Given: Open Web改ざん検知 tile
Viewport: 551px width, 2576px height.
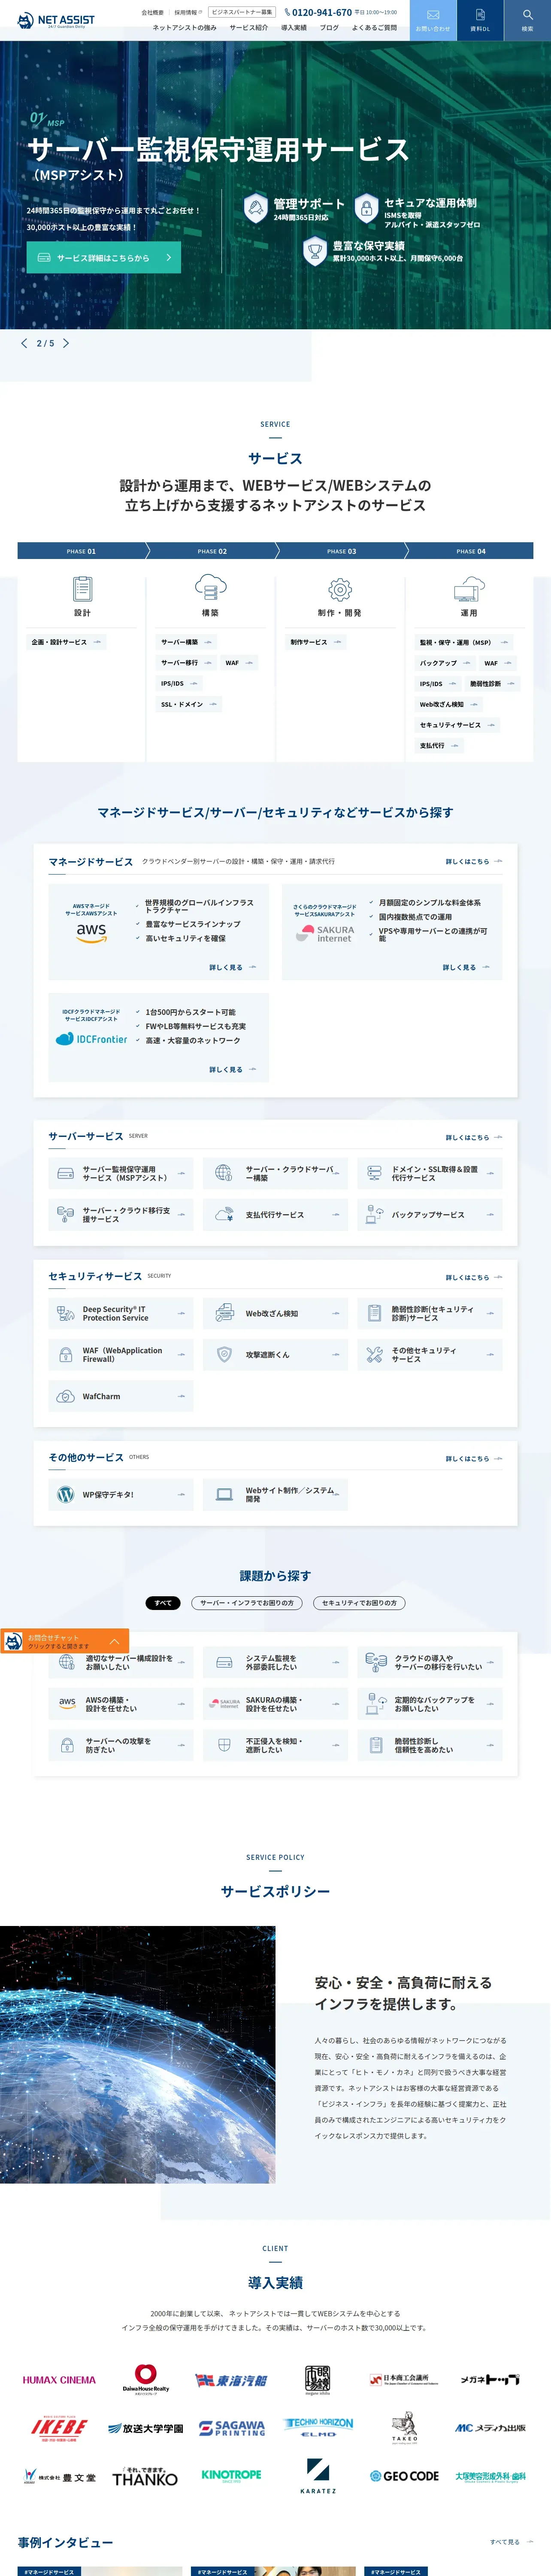Looking at the screenshot, I should click(x=275, y=1313).
